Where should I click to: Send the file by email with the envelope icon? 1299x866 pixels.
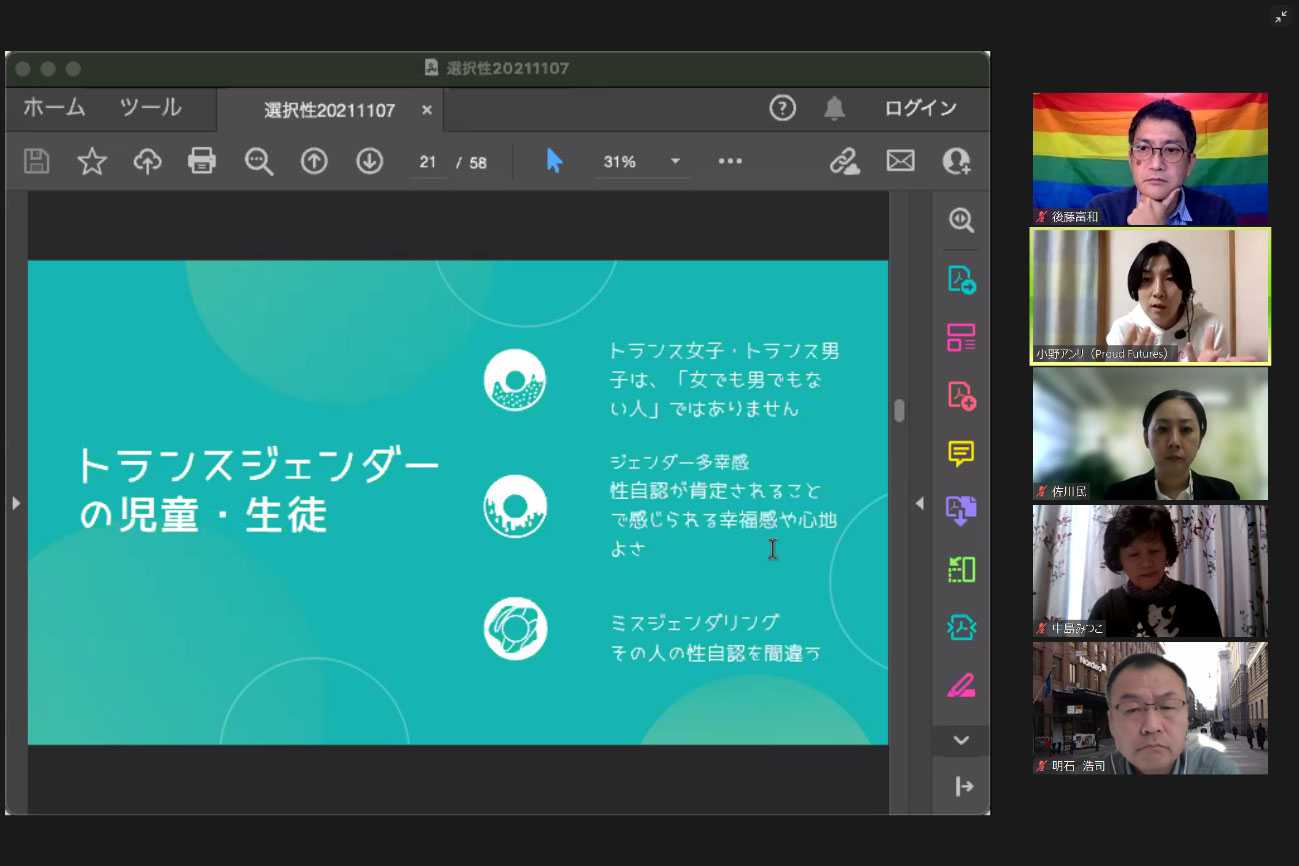[x=900, y=161]
